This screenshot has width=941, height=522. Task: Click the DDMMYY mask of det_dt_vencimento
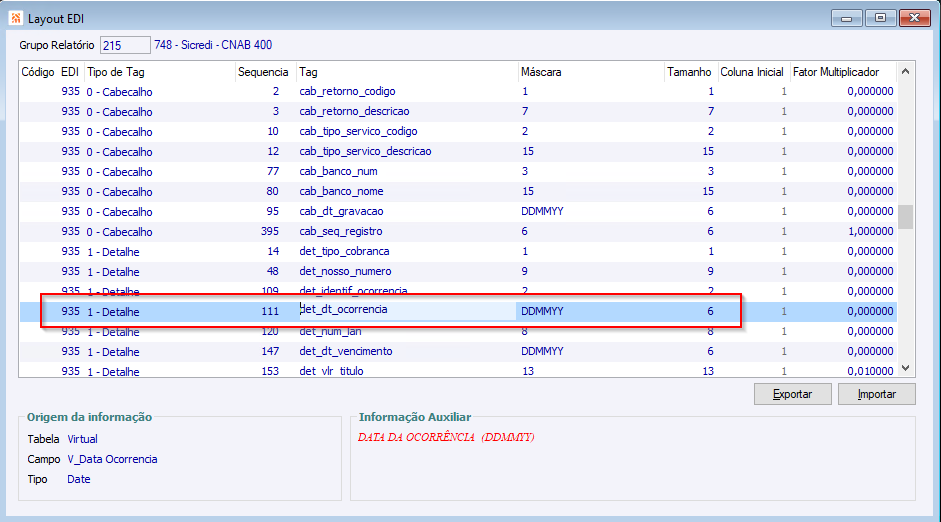pos(542,352)
